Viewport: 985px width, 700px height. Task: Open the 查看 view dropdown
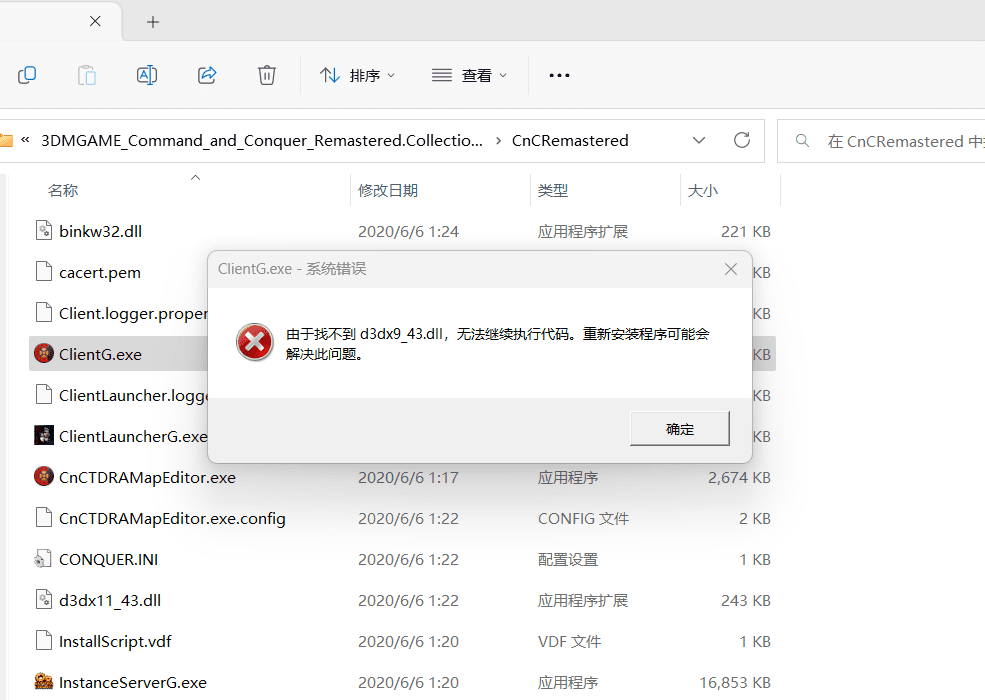(x=470, y=75)
